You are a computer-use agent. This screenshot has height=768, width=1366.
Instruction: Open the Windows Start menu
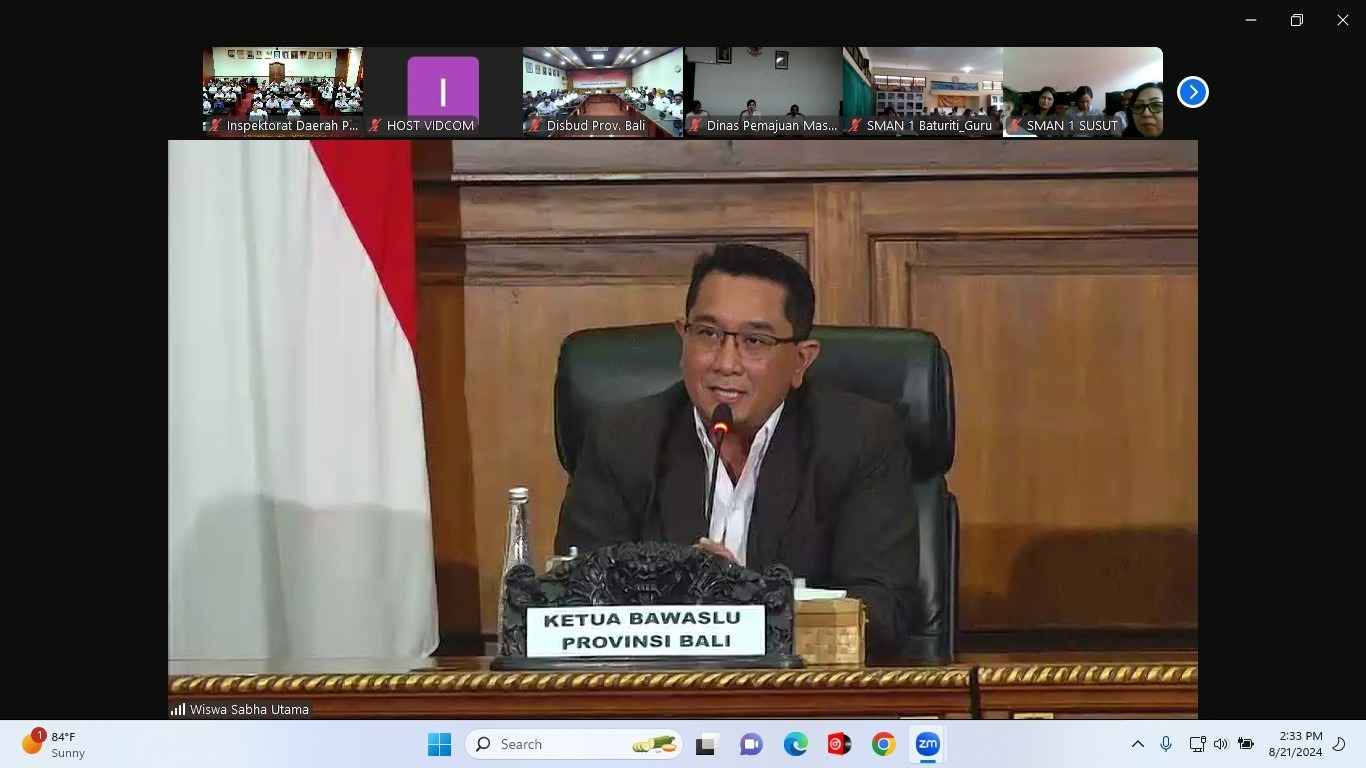(439, 744)
